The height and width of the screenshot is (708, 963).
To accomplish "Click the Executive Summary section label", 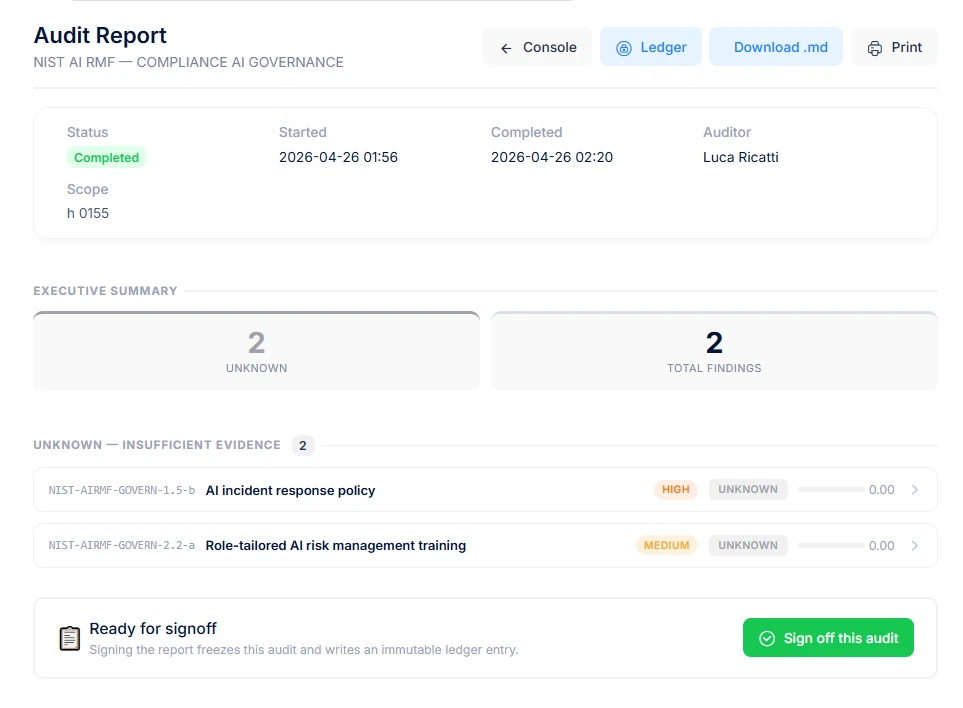I will click(105, 291).
